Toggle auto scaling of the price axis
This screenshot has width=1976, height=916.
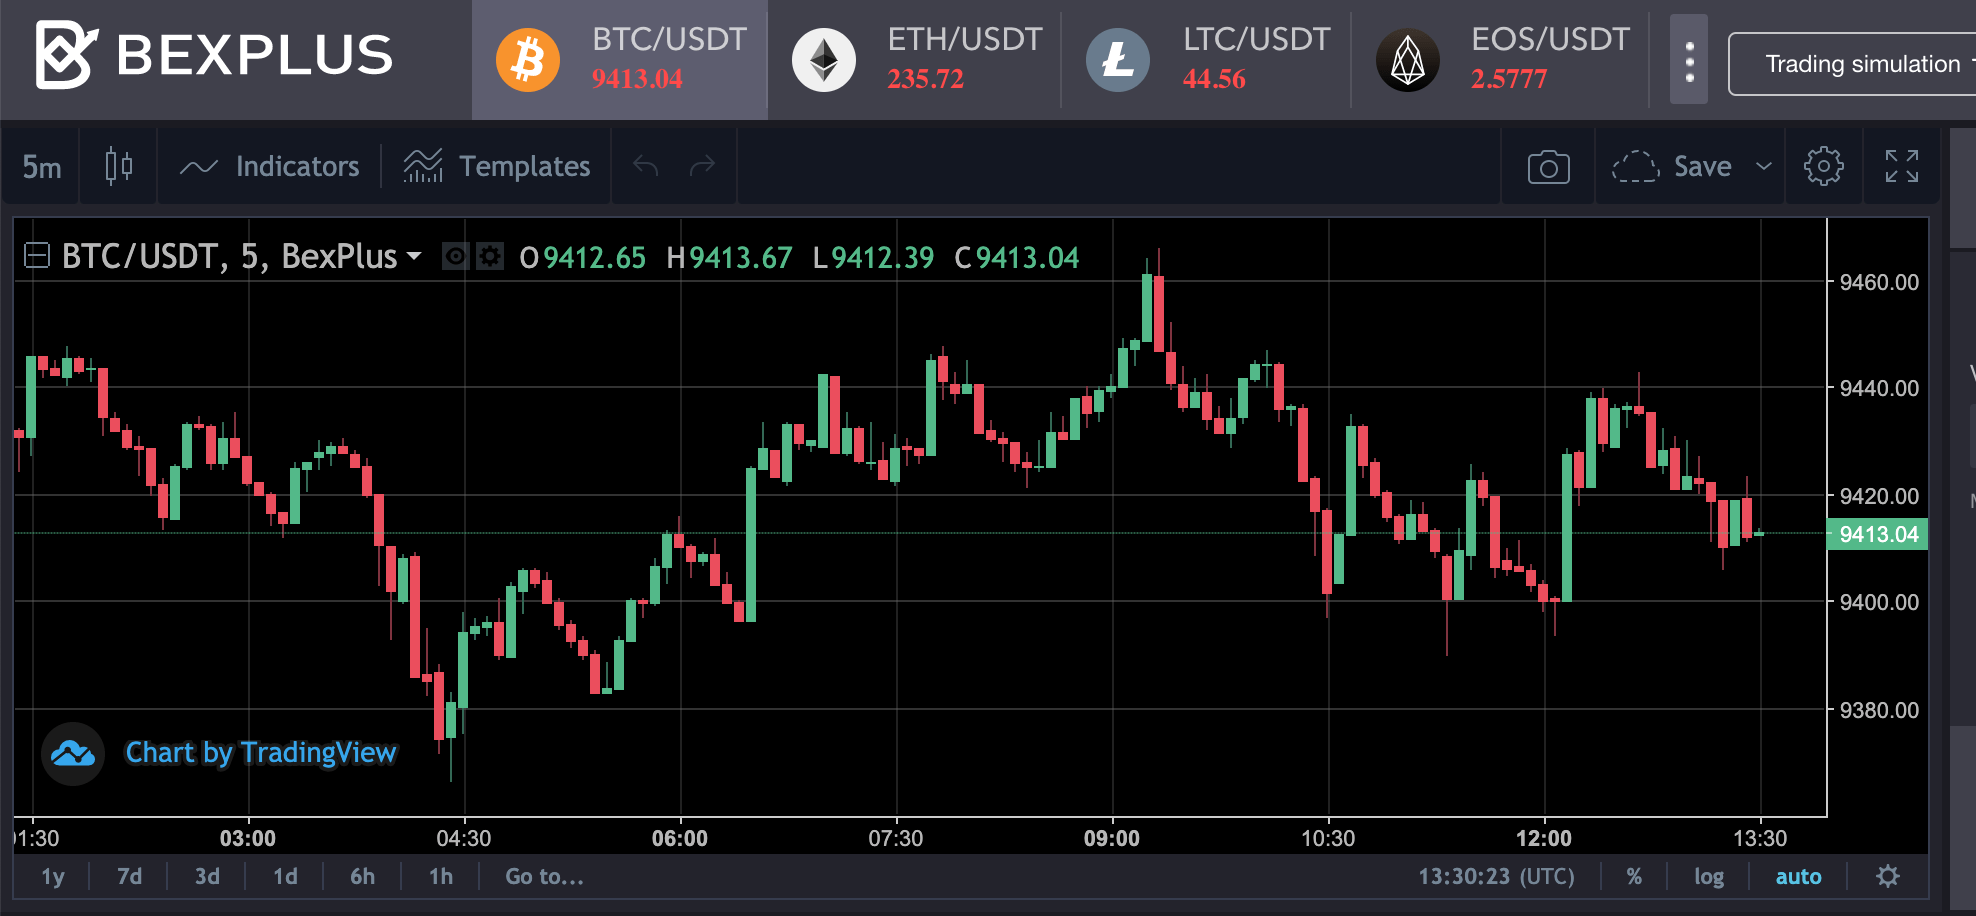pos(1799,876)
